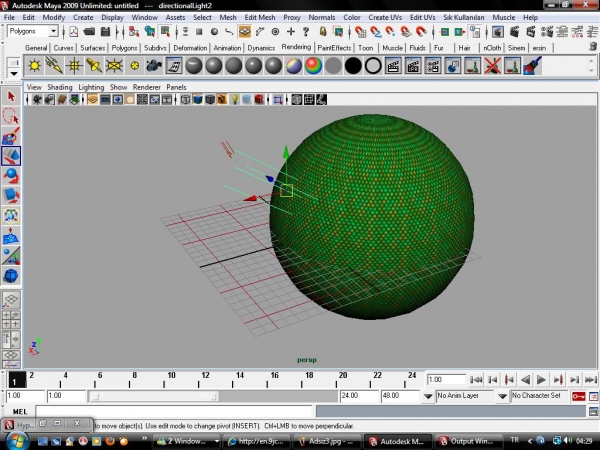Activate the Rotate tool
This screenshot has width=600, height=450.
11,176
